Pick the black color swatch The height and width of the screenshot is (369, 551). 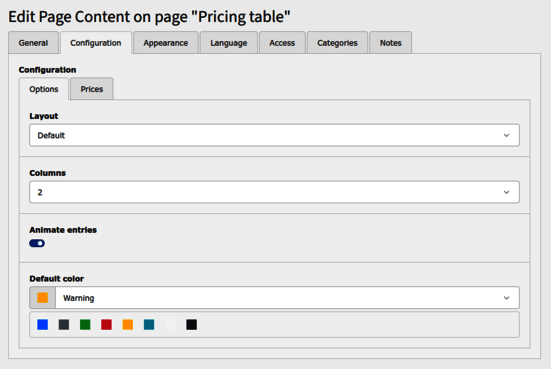pyautogui.click(x=192, y=324)
